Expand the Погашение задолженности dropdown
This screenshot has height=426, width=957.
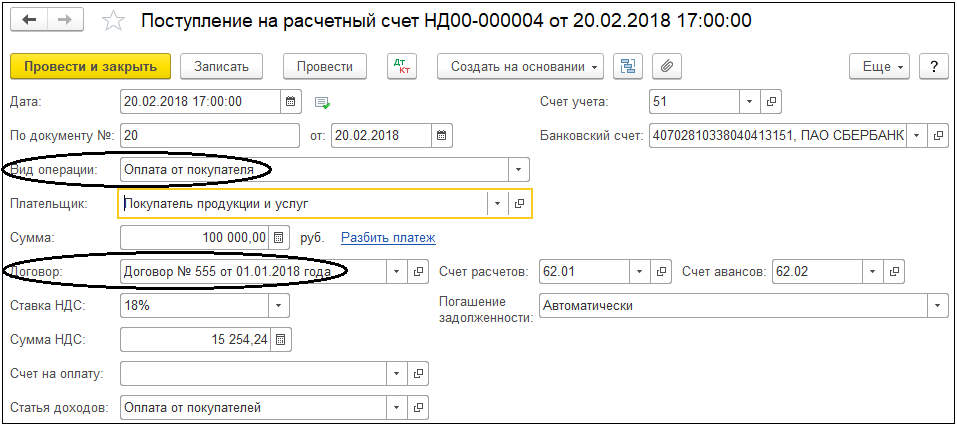point(937,306)
